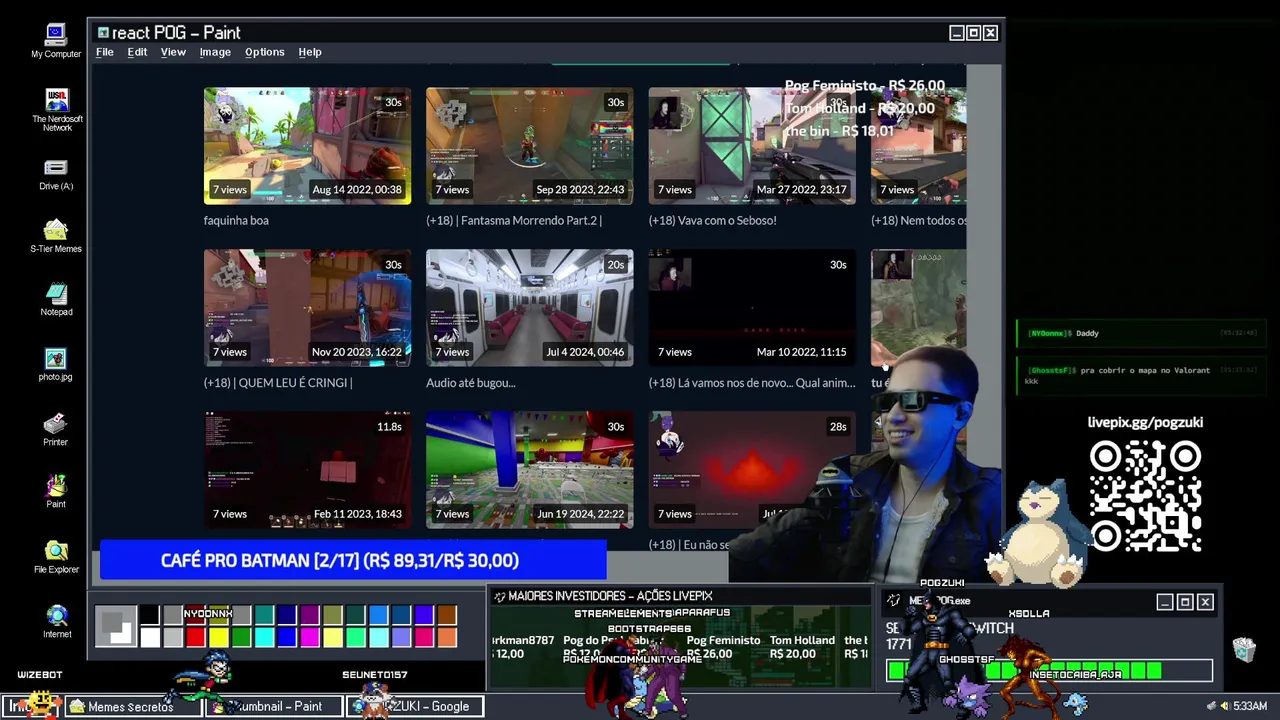Select the red palette color

click(196, 637)
